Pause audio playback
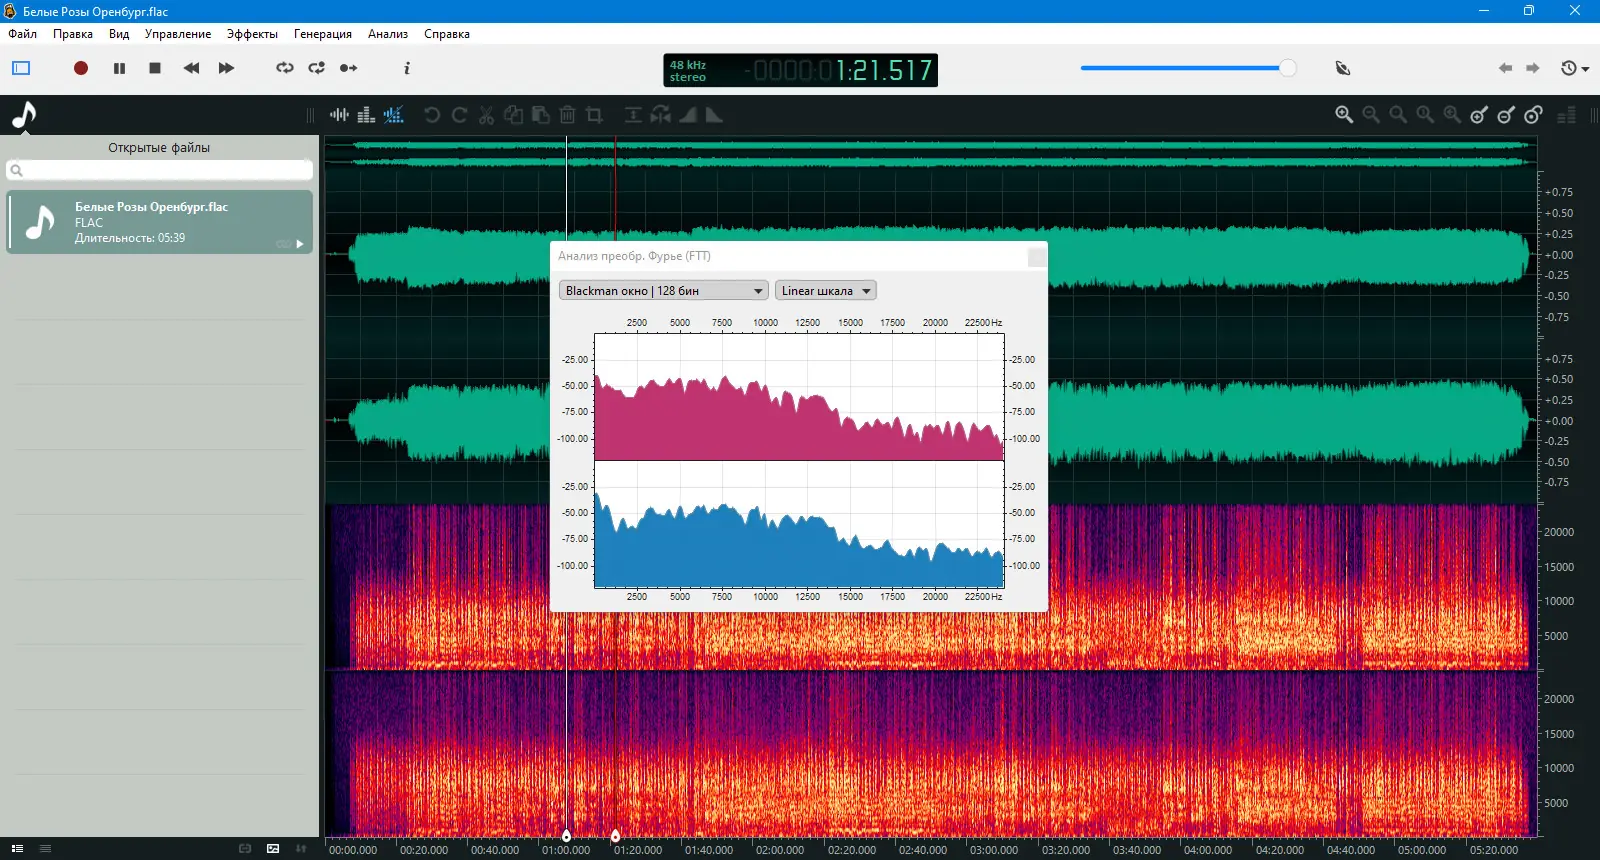The image size is (1600, 860). pos(119,68)
